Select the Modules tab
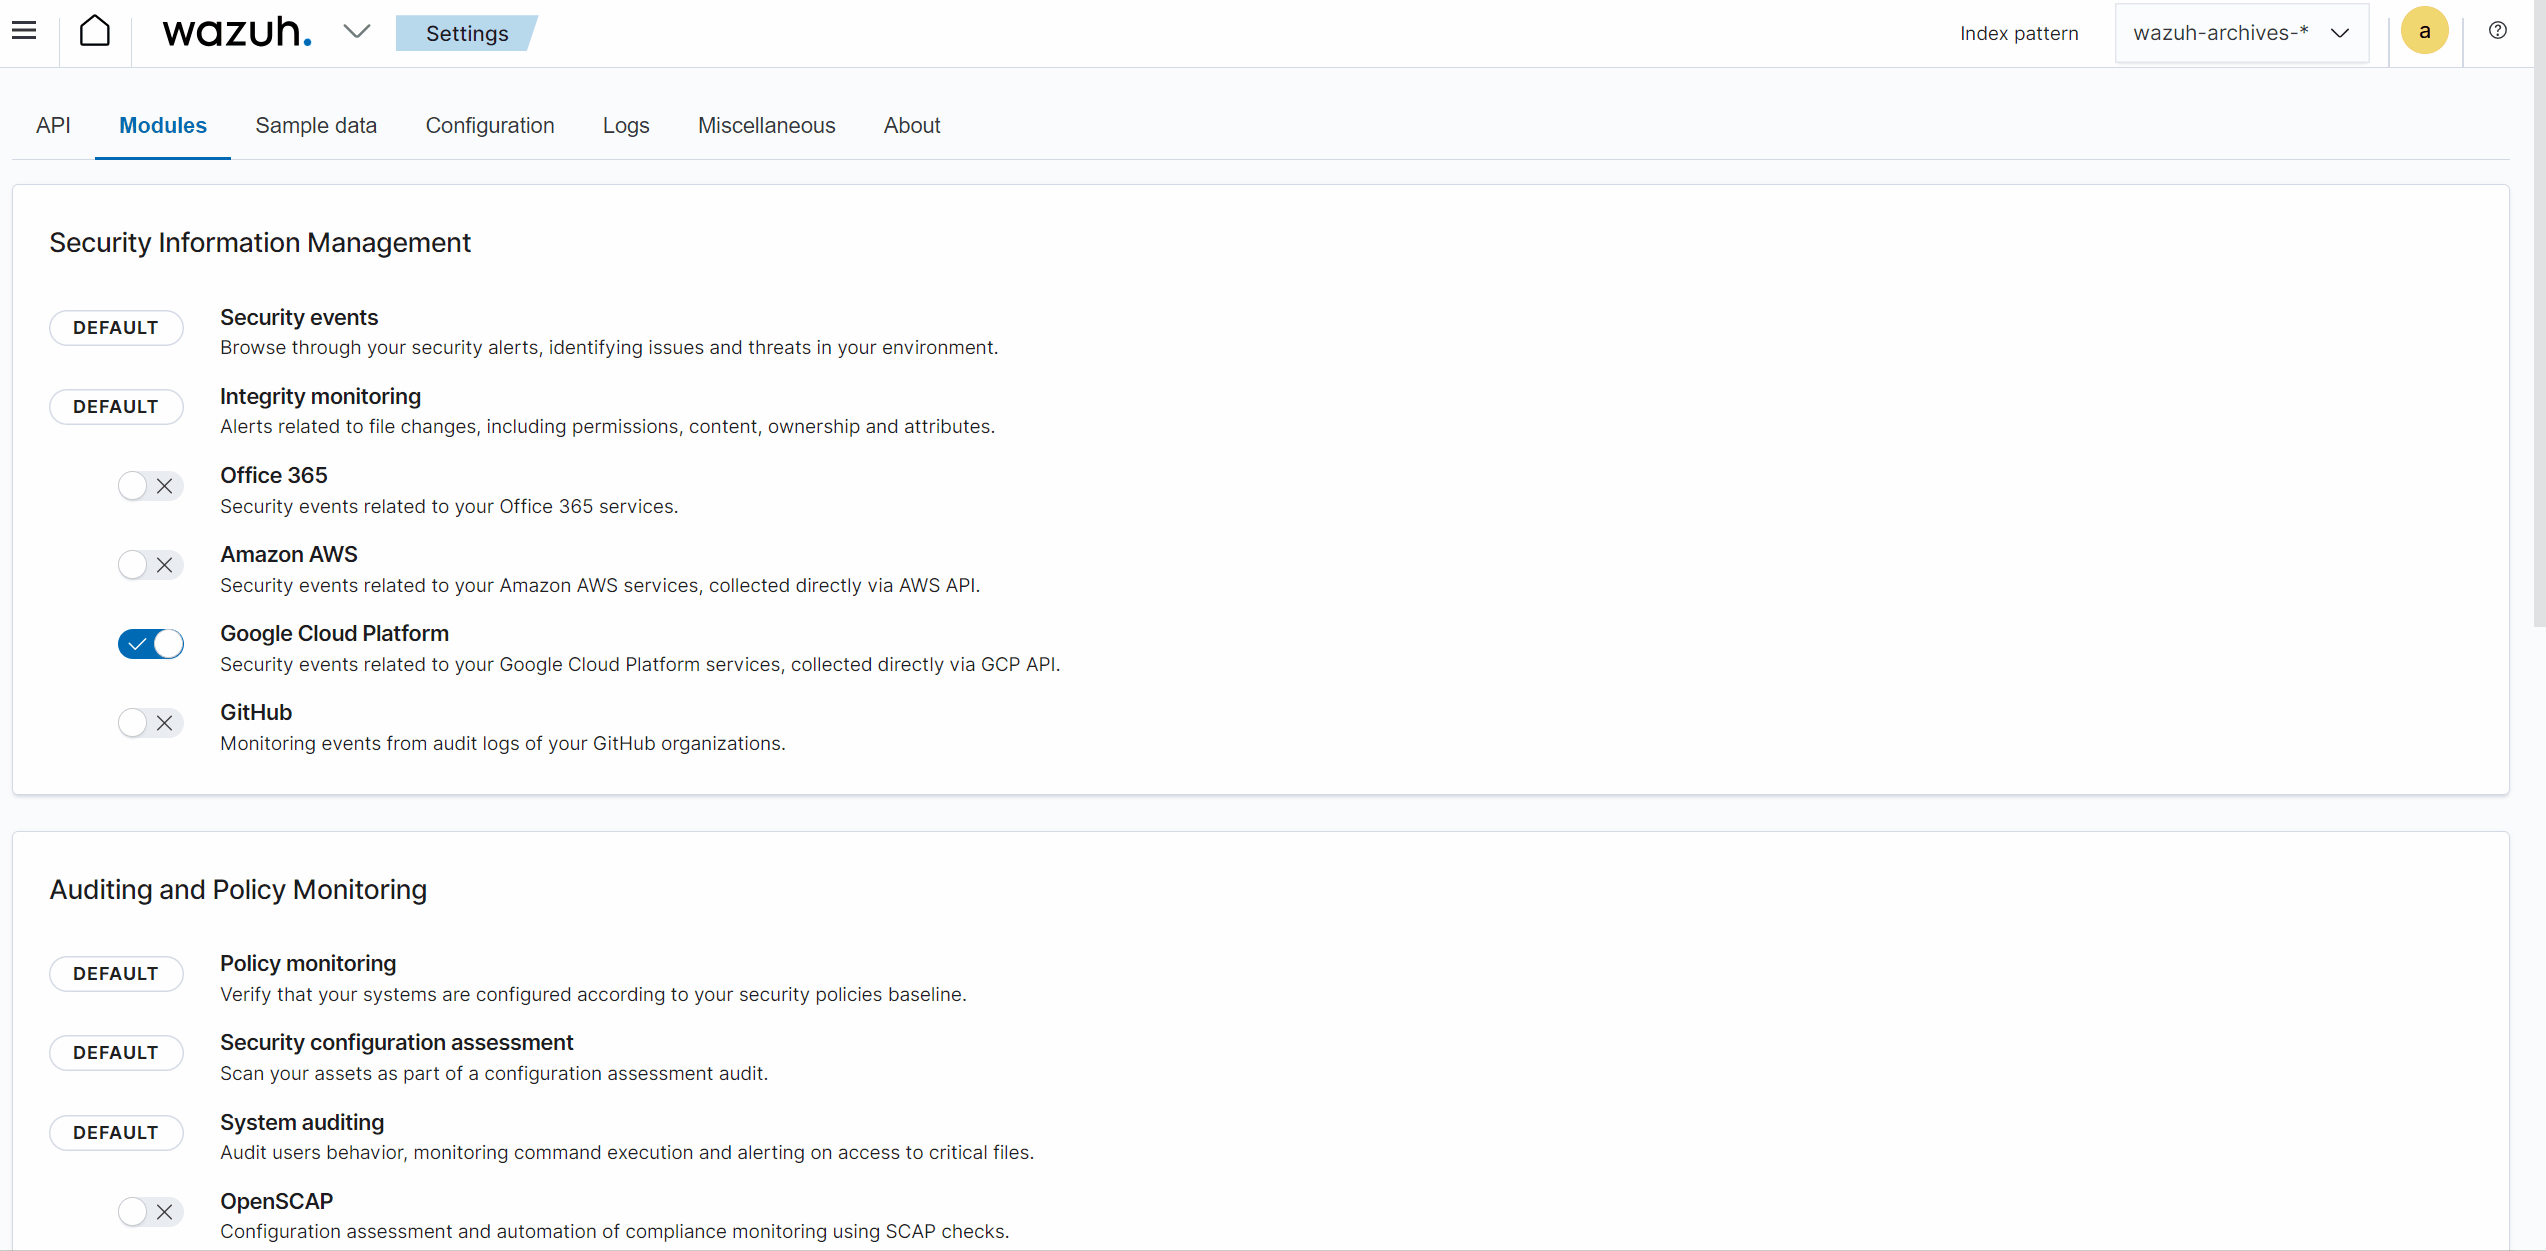 [x=163, y=126]
